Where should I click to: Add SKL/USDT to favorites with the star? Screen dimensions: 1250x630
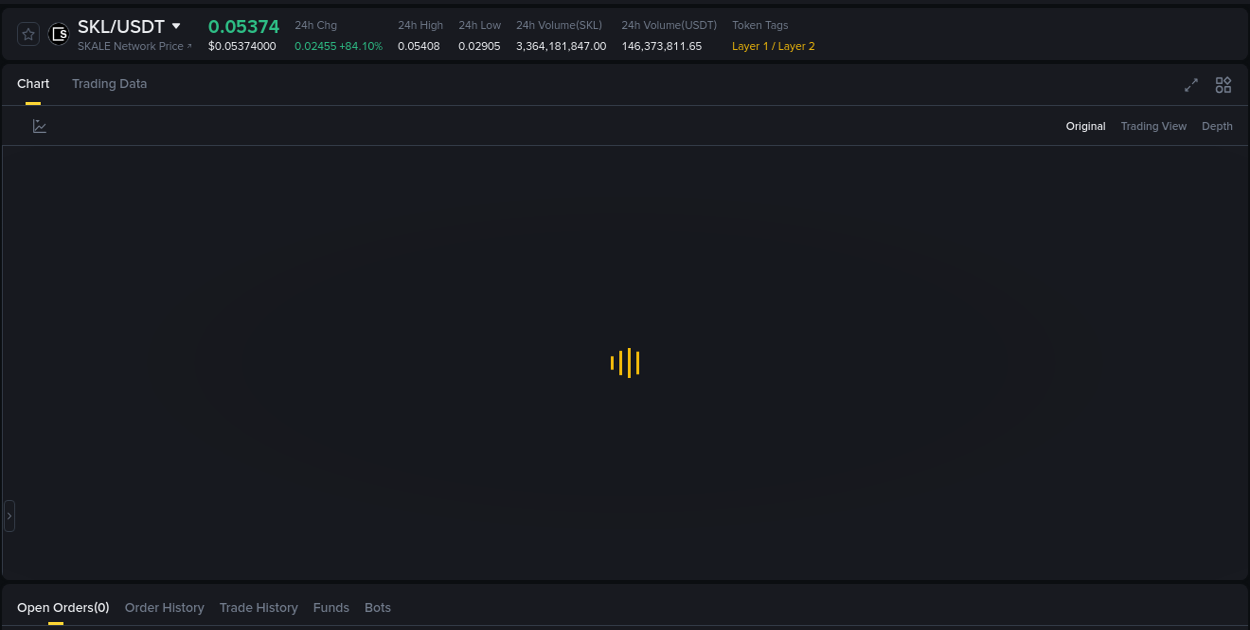28,34
